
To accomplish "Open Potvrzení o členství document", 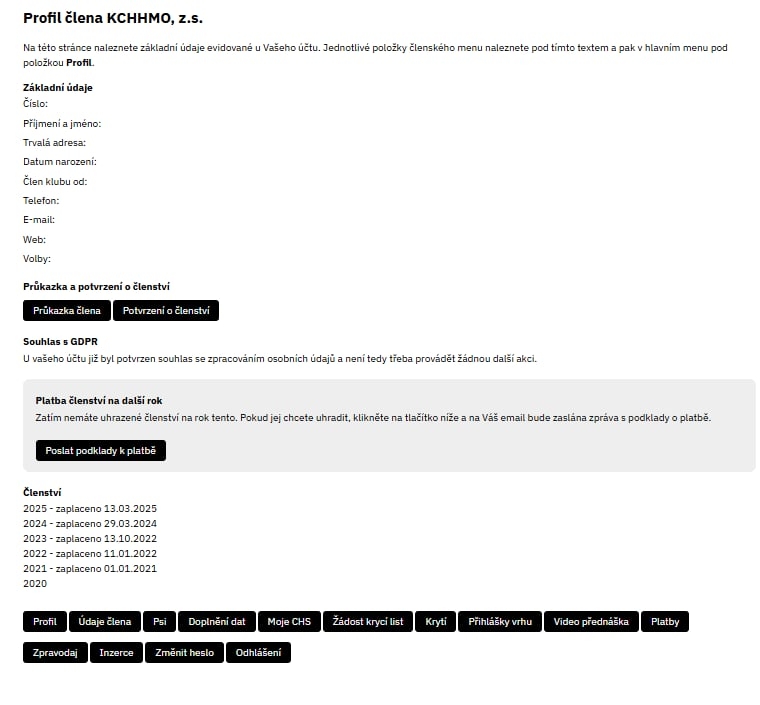I will pyautogui.click(x=166, y=311).
